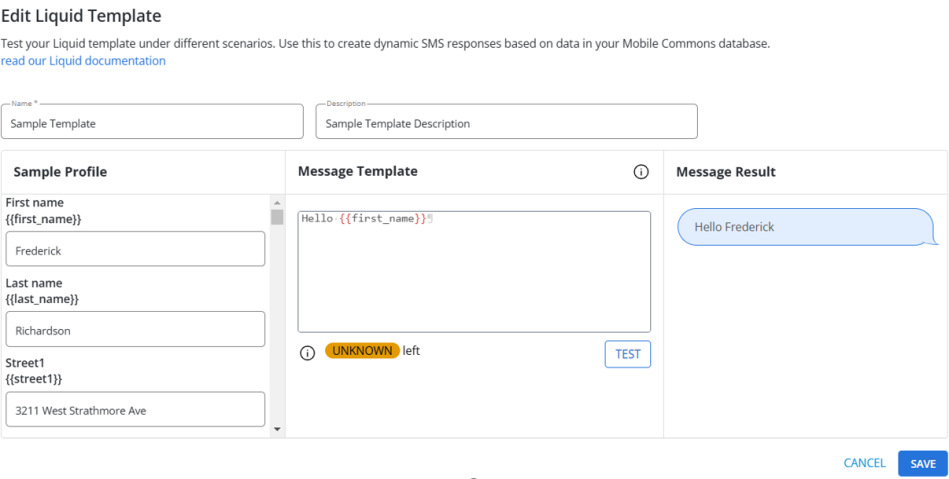Click the 'Hello Frederick' message result bubble

tap(805, 227)
